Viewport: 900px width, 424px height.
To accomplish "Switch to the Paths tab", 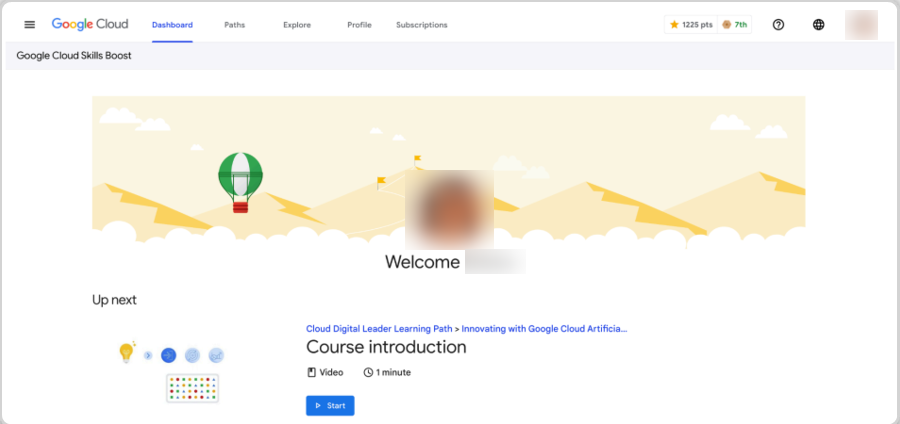I will [234, 25].
